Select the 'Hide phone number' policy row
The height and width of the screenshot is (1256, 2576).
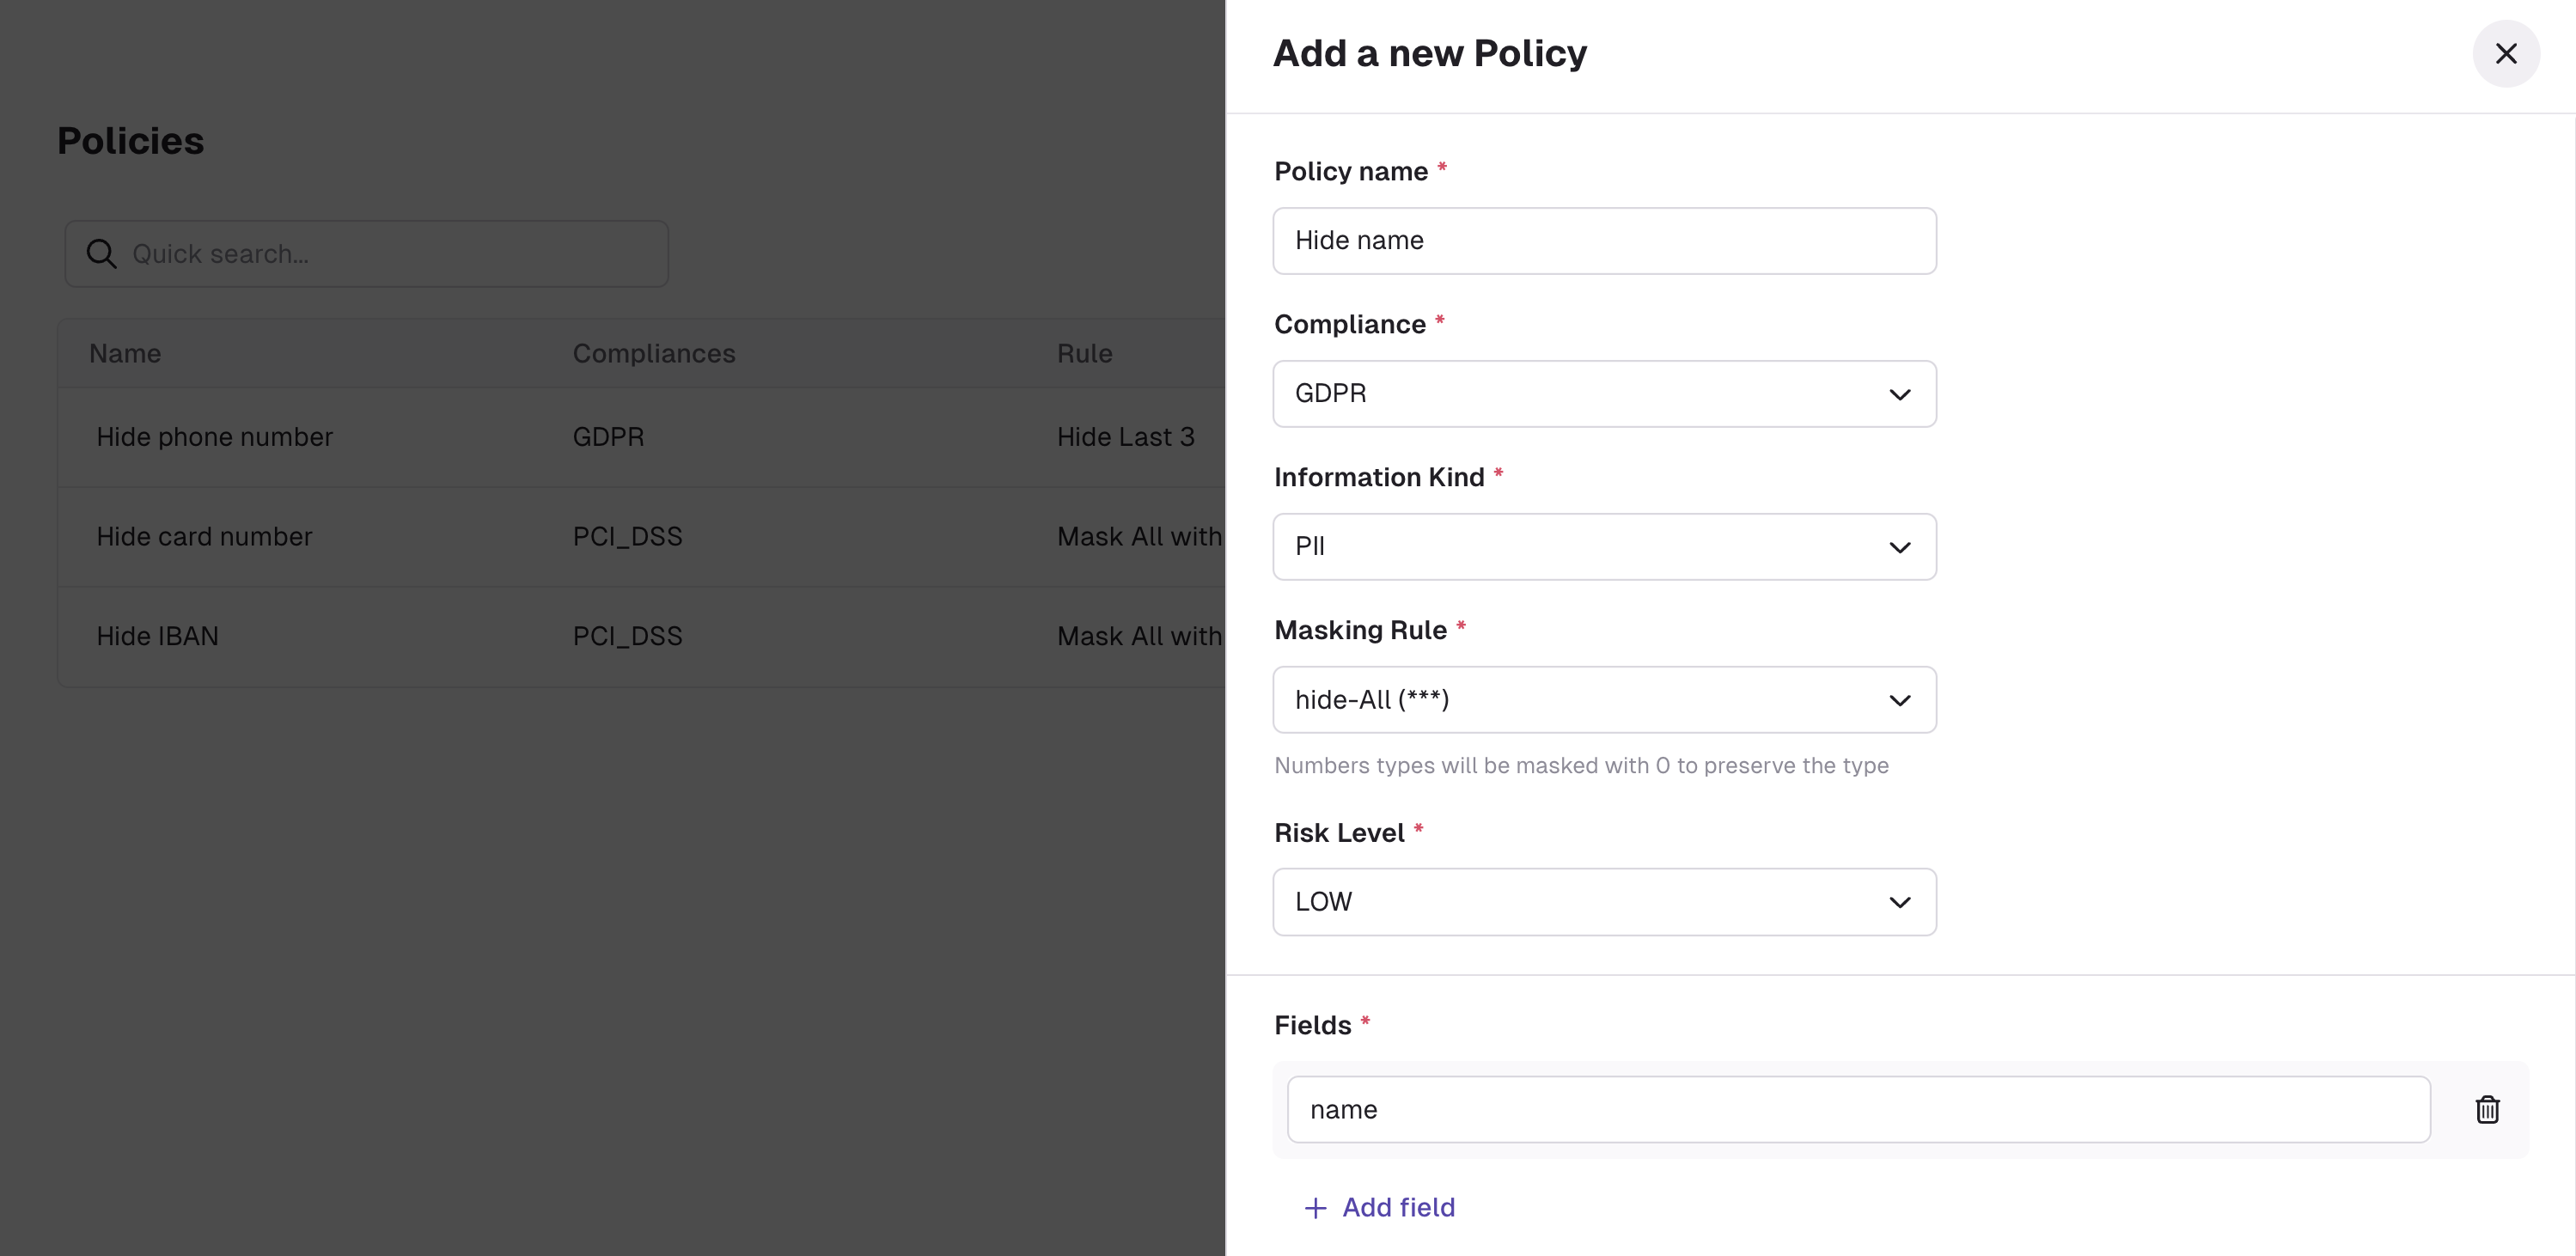point(641,437)
